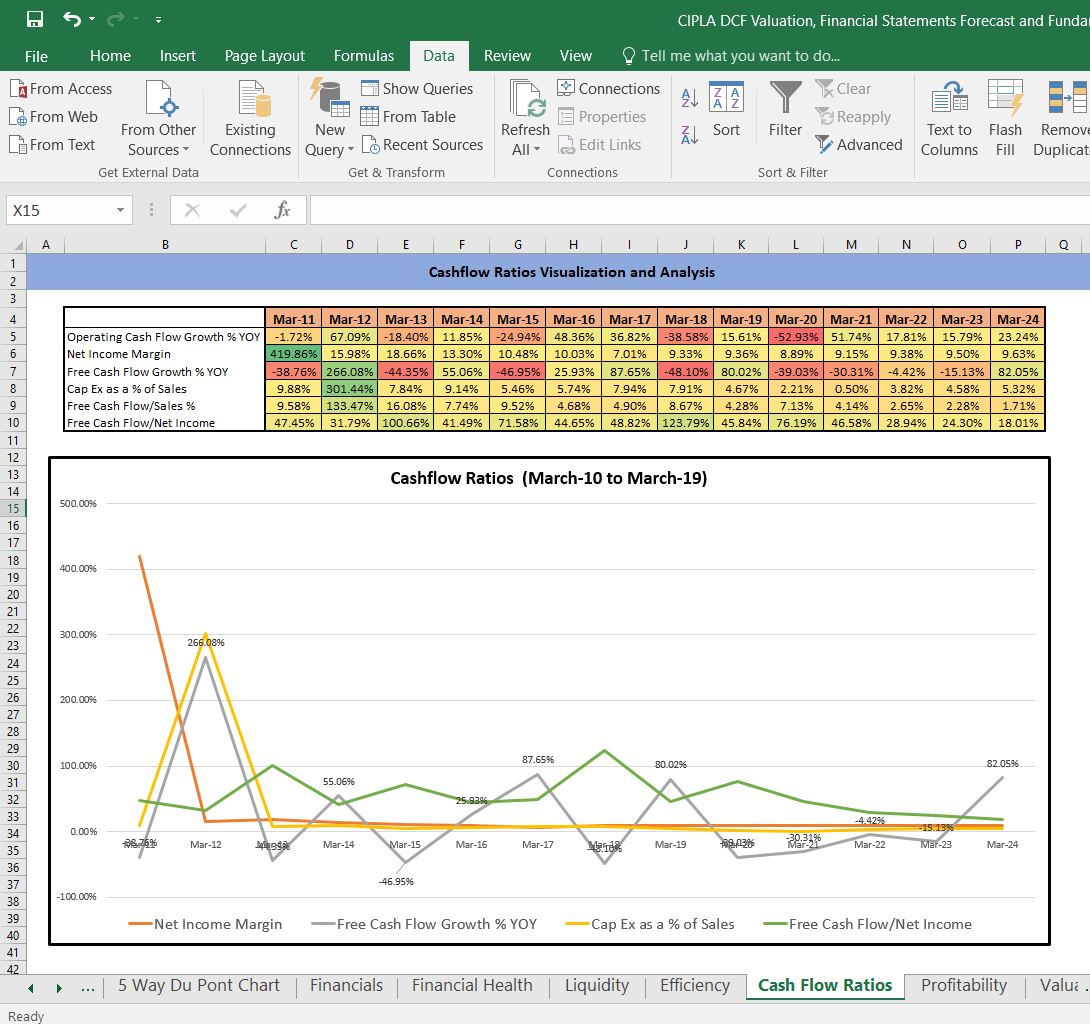This screenshot has height=1024, width=1090.
Task: Open the Page Layout tab
Action: [x=265, y=56]
